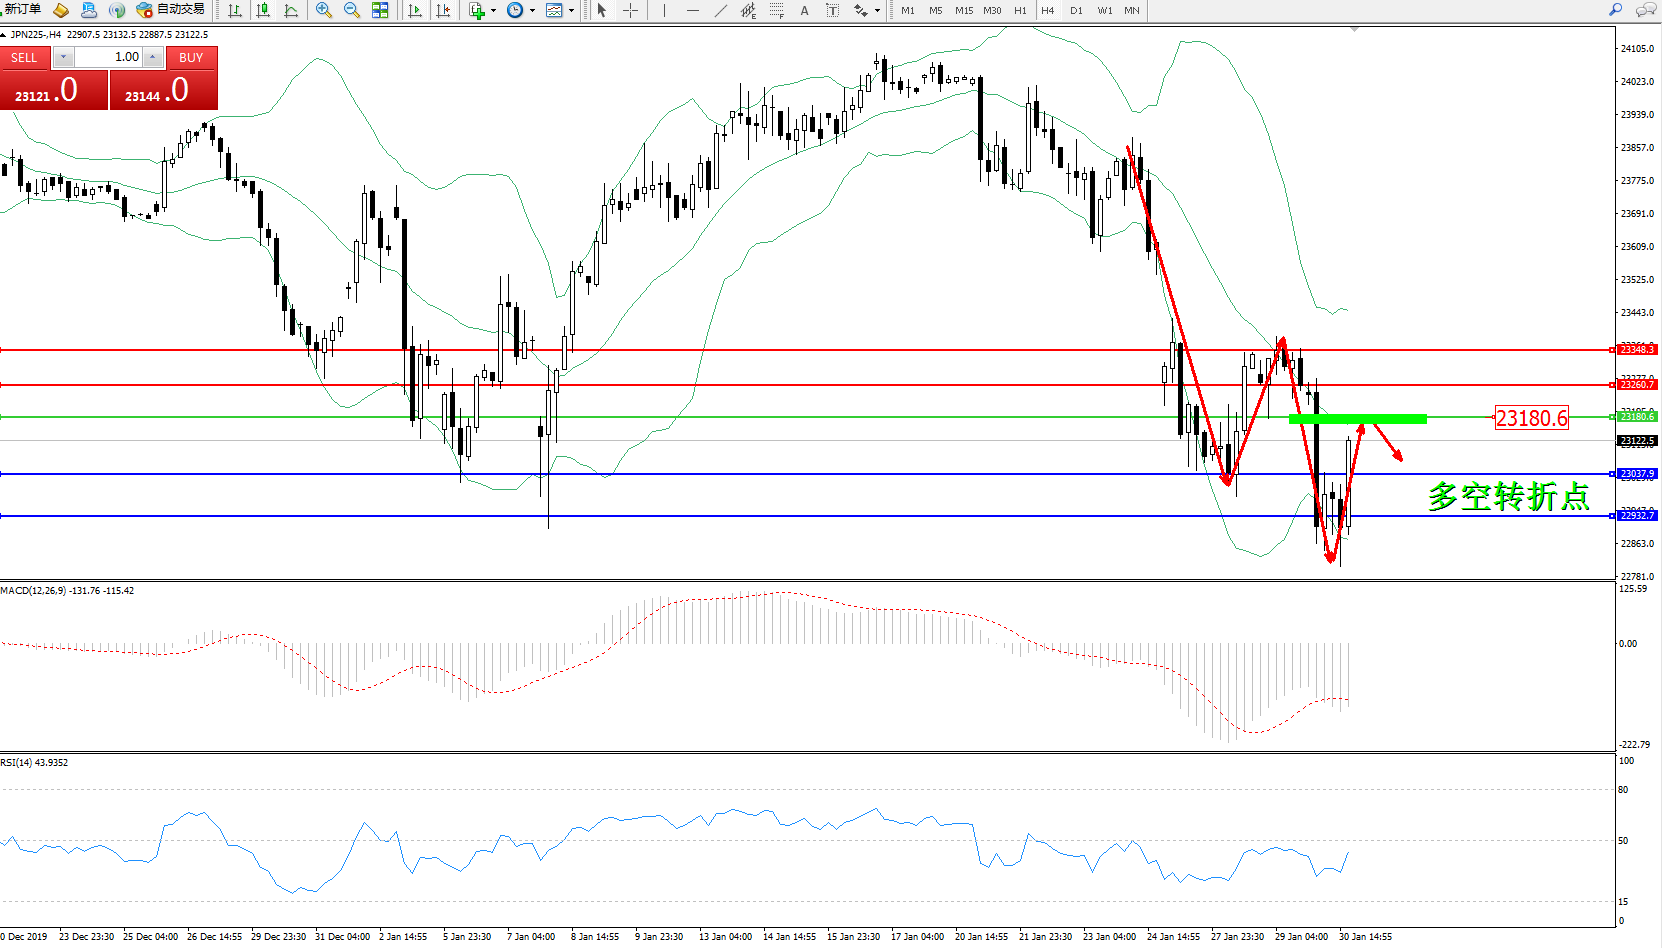Click the zoom out magnifier icon
The width and height of the screenshot is (1662, 948).
(351, 10)
